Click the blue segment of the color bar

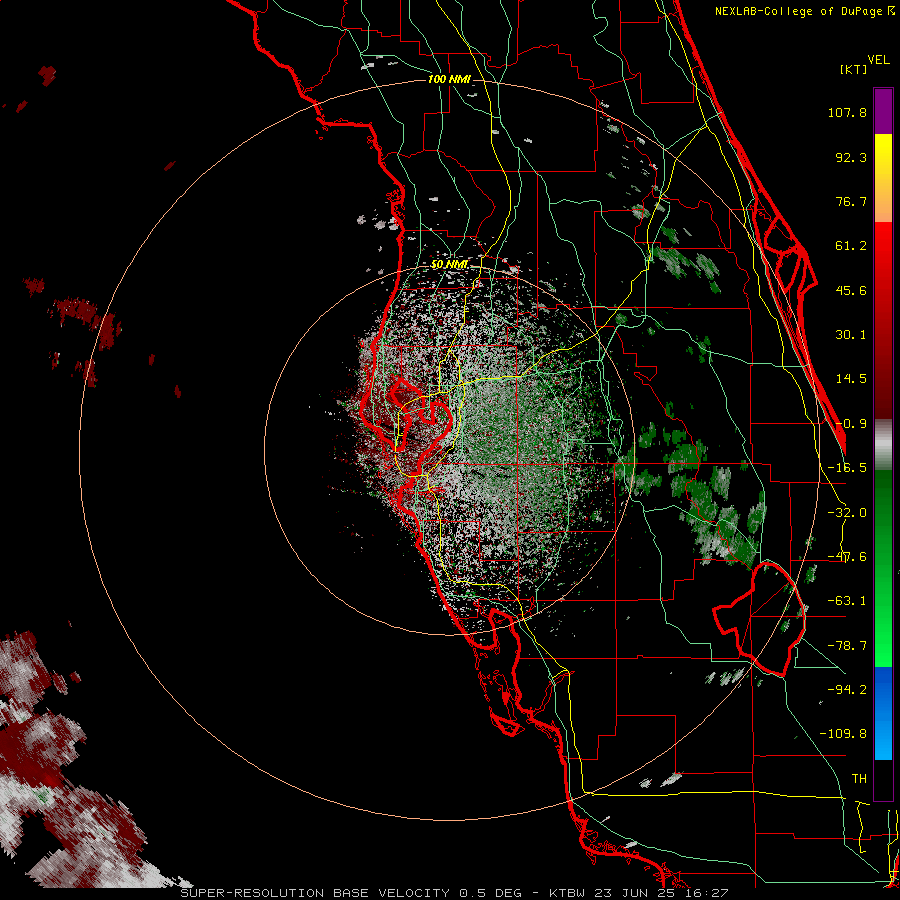tap(883, 713)
